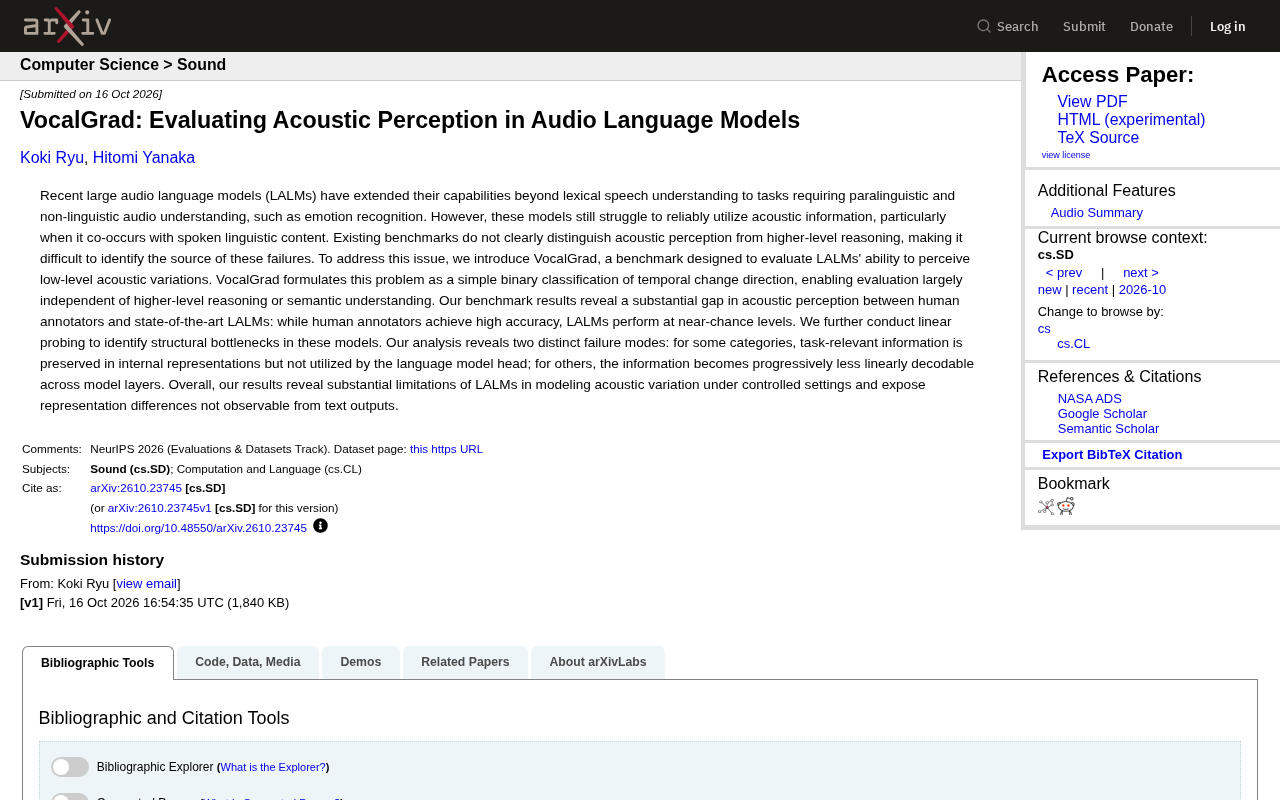
Task: Click Donate in the header
Action: (x=1151, y=26)
